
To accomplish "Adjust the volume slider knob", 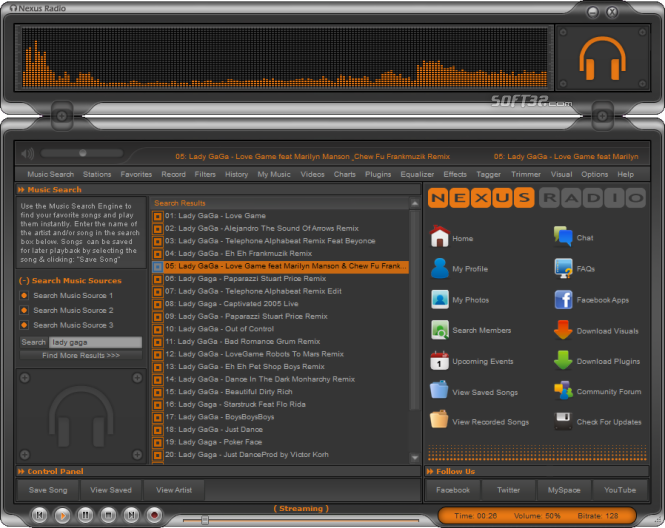I will (x=83, y=153).
